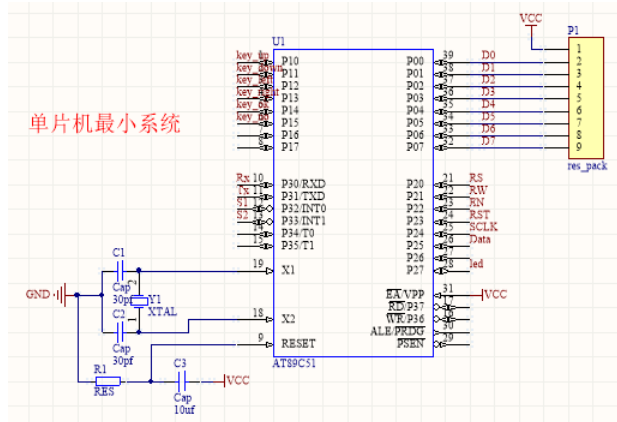Viewport: 617px width, 422px height.
Task: Select the P20 pin label
Action: [415, 184]
